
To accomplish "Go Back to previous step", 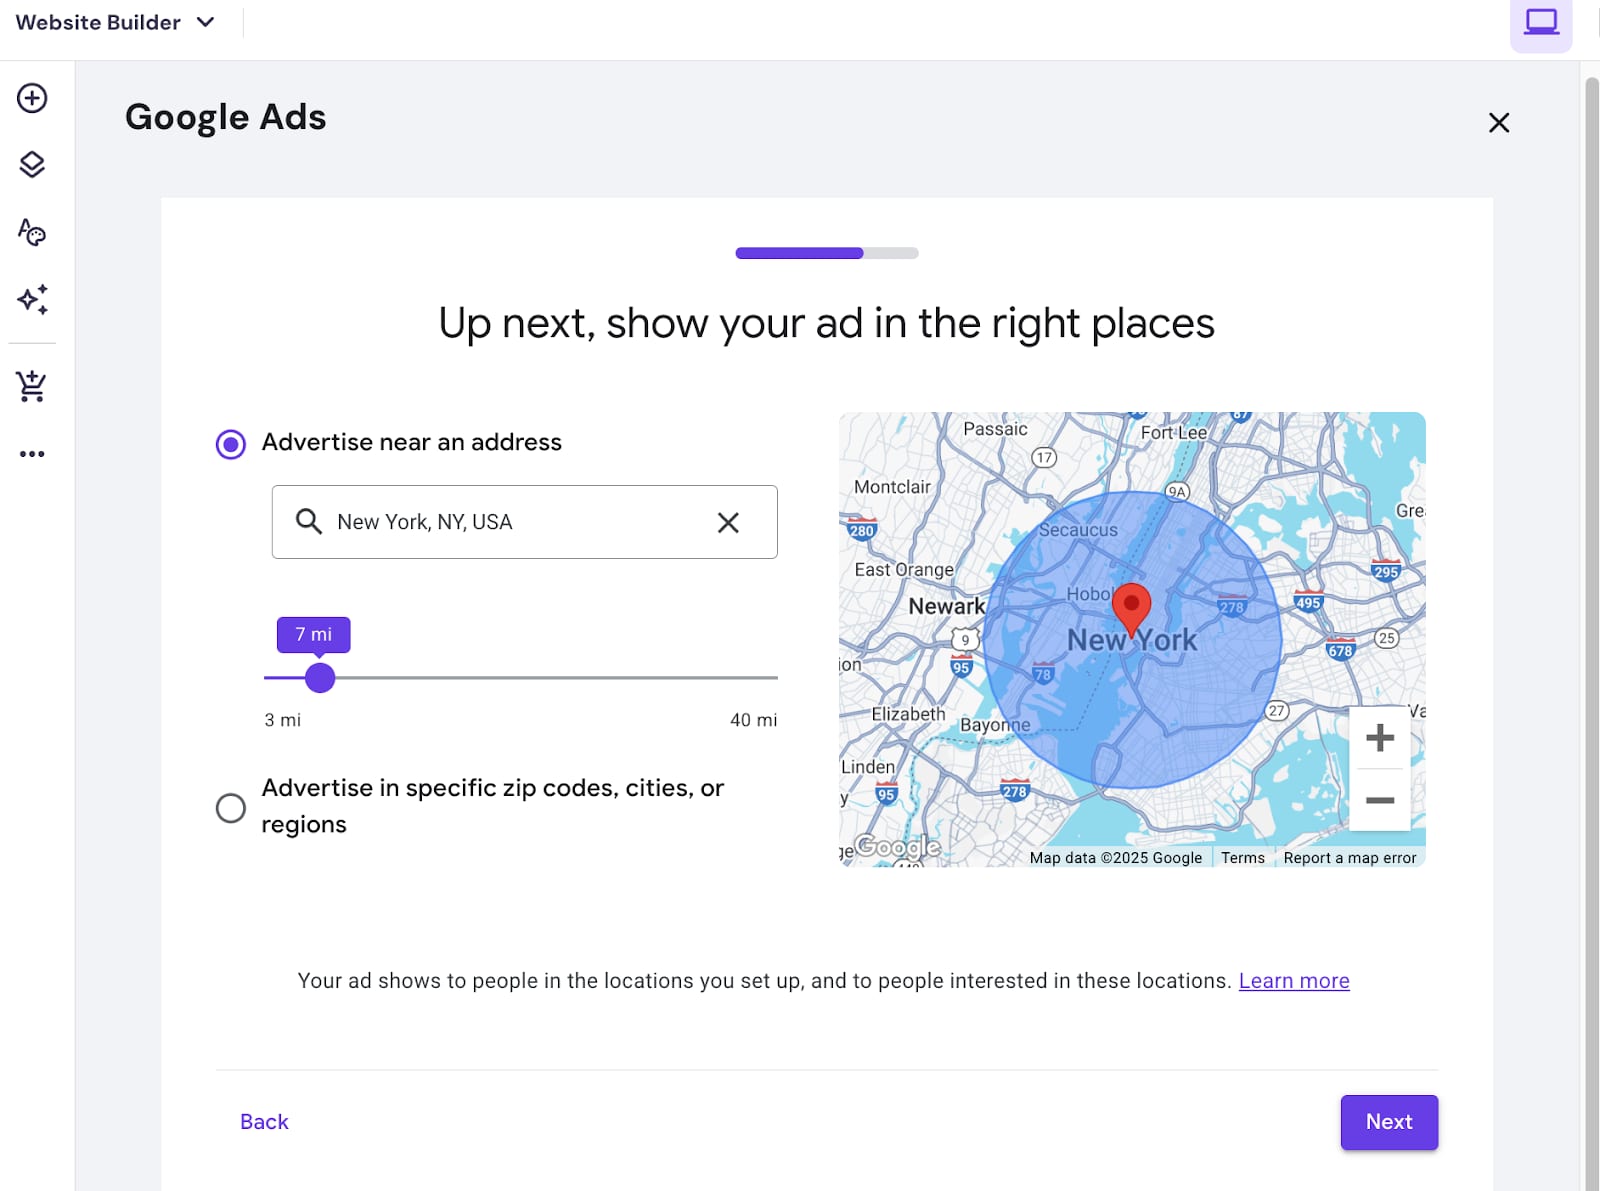I will tap(264, 1122).
